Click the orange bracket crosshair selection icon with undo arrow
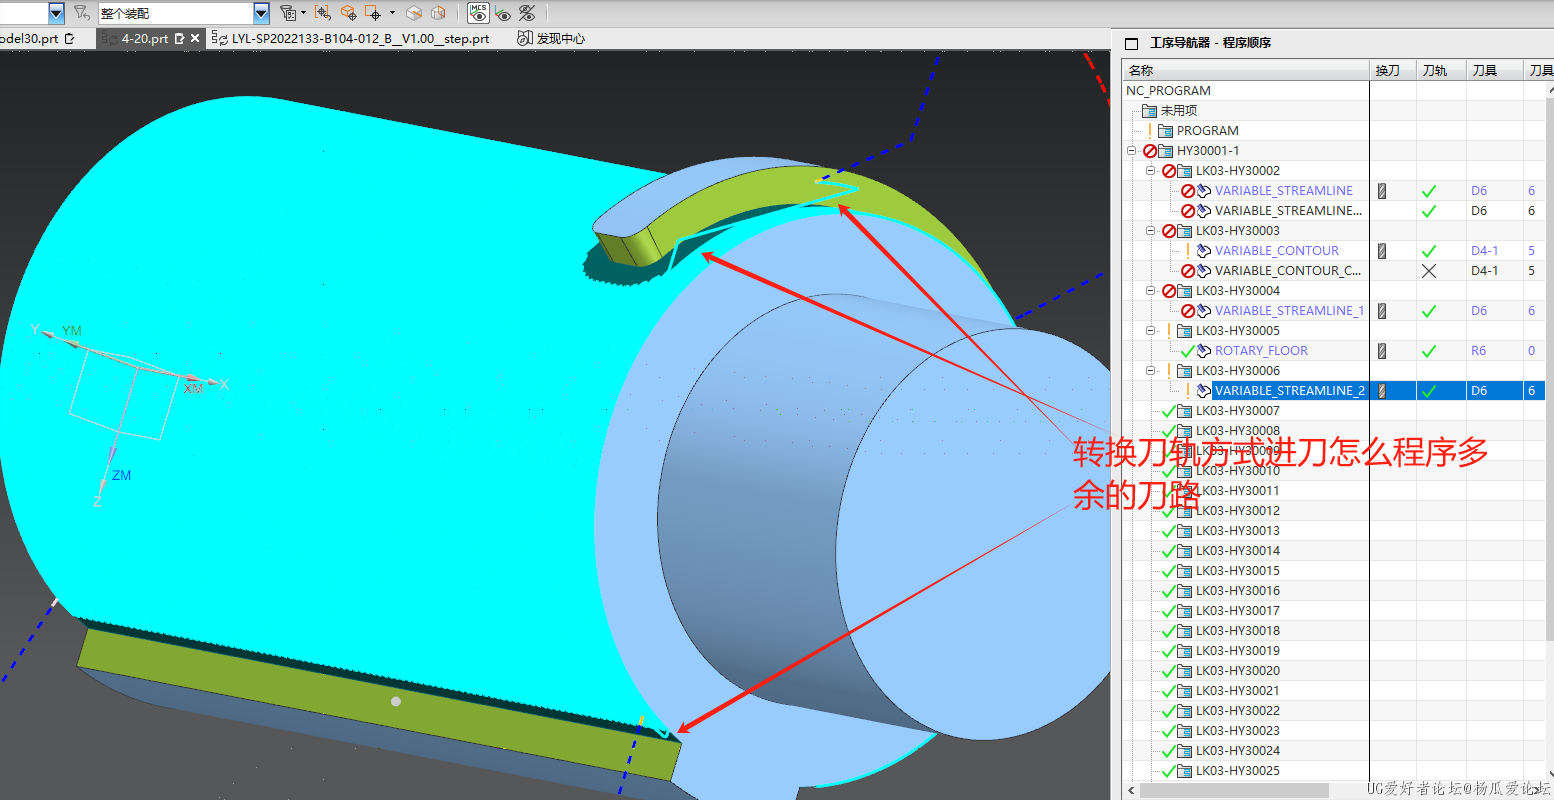The width and height of the screenshot is (1554, 800). coord(323,13)
